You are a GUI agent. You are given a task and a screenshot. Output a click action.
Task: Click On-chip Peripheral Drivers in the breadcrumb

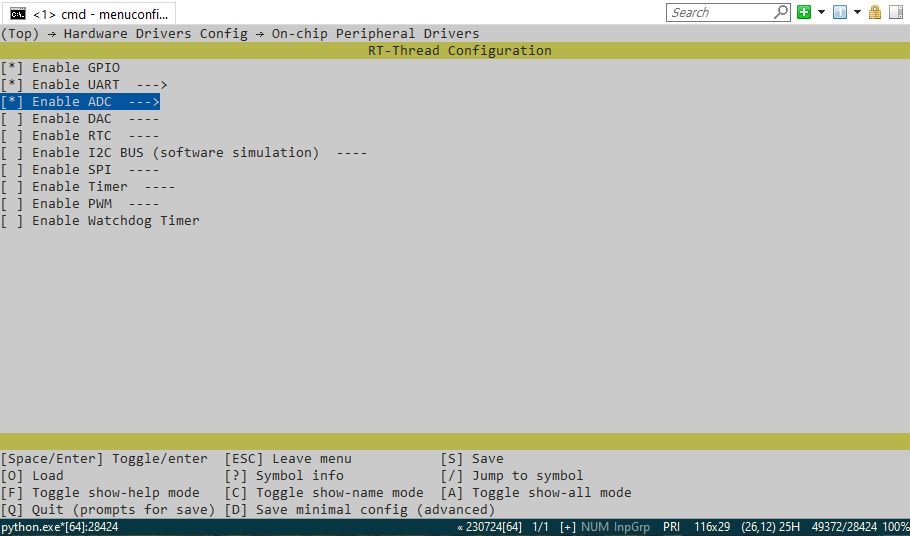coord(375,34)
